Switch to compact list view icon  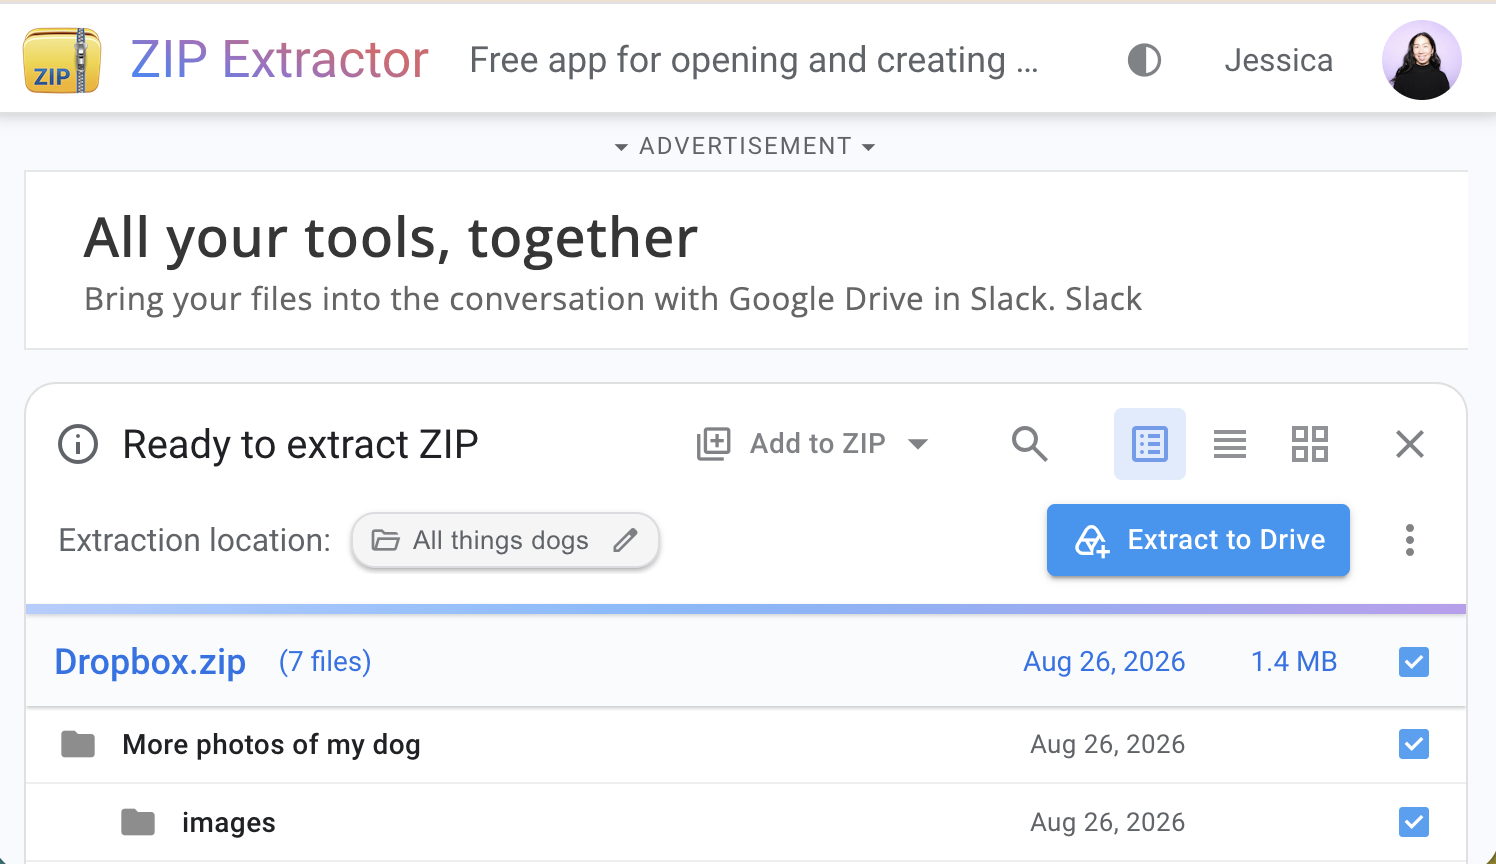(x=1230, y=444)
